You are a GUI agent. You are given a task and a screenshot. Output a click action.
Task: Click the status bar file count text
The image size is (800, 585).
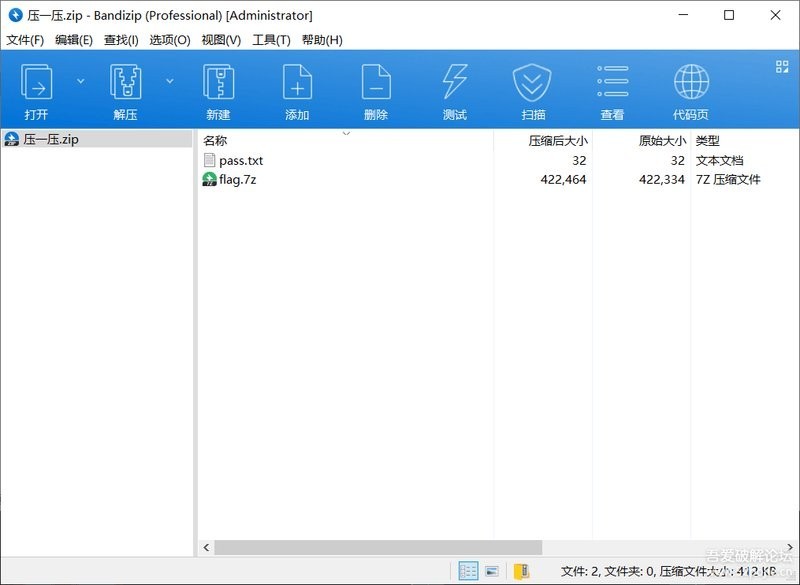click(x=669, y=571)
